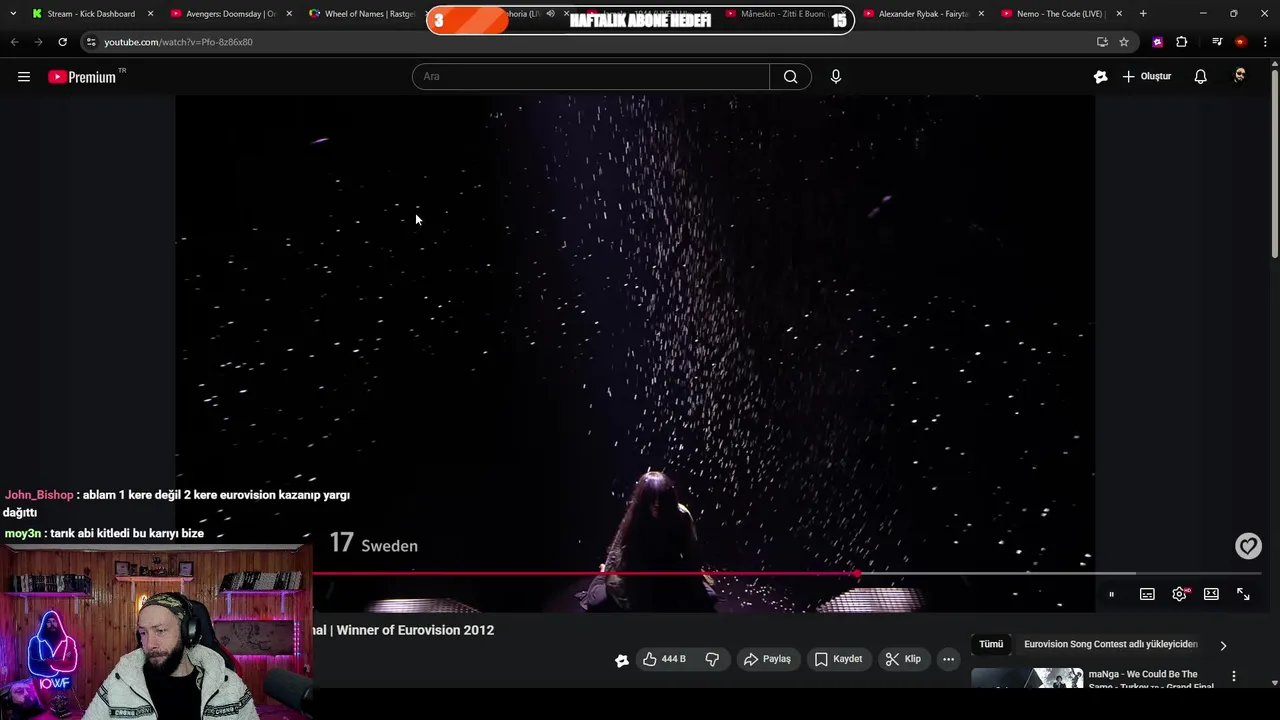
Task: Open maNga video thumbnail
Action: [x=1027, y=679]
